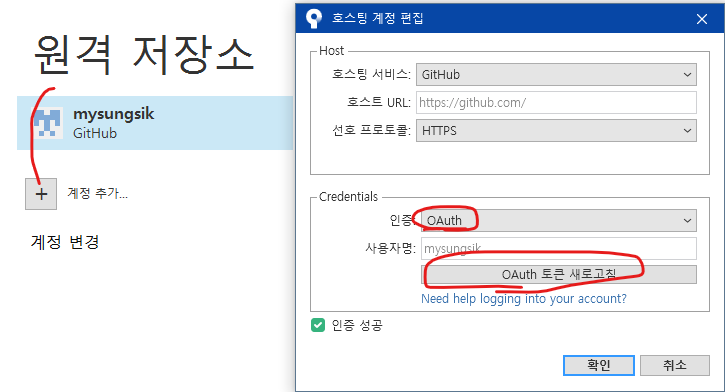725x392 pixels.
Task: Click the 원격 저장소 heading
Action: (144, 55)
